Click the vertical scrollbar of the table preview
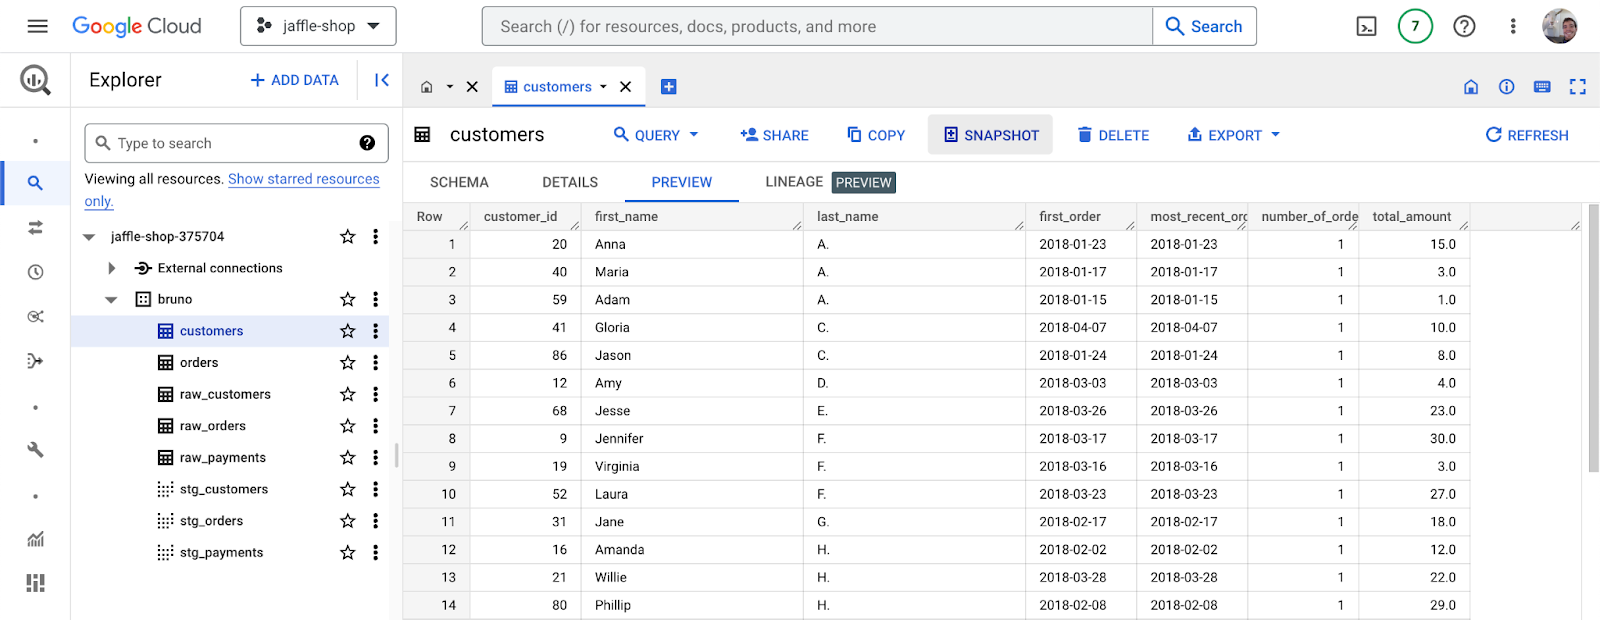 point(1593,338)
